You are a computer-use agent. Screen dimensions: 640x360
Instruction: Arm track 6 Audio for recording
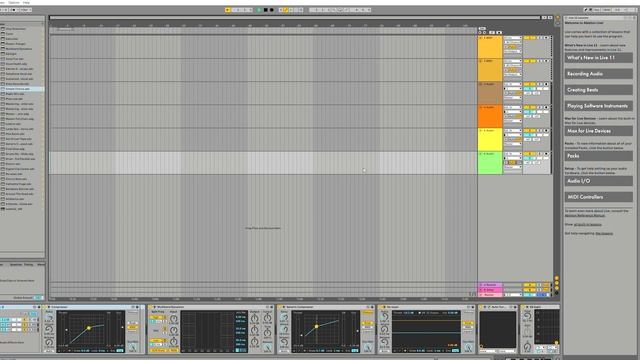tap(547, 154)
